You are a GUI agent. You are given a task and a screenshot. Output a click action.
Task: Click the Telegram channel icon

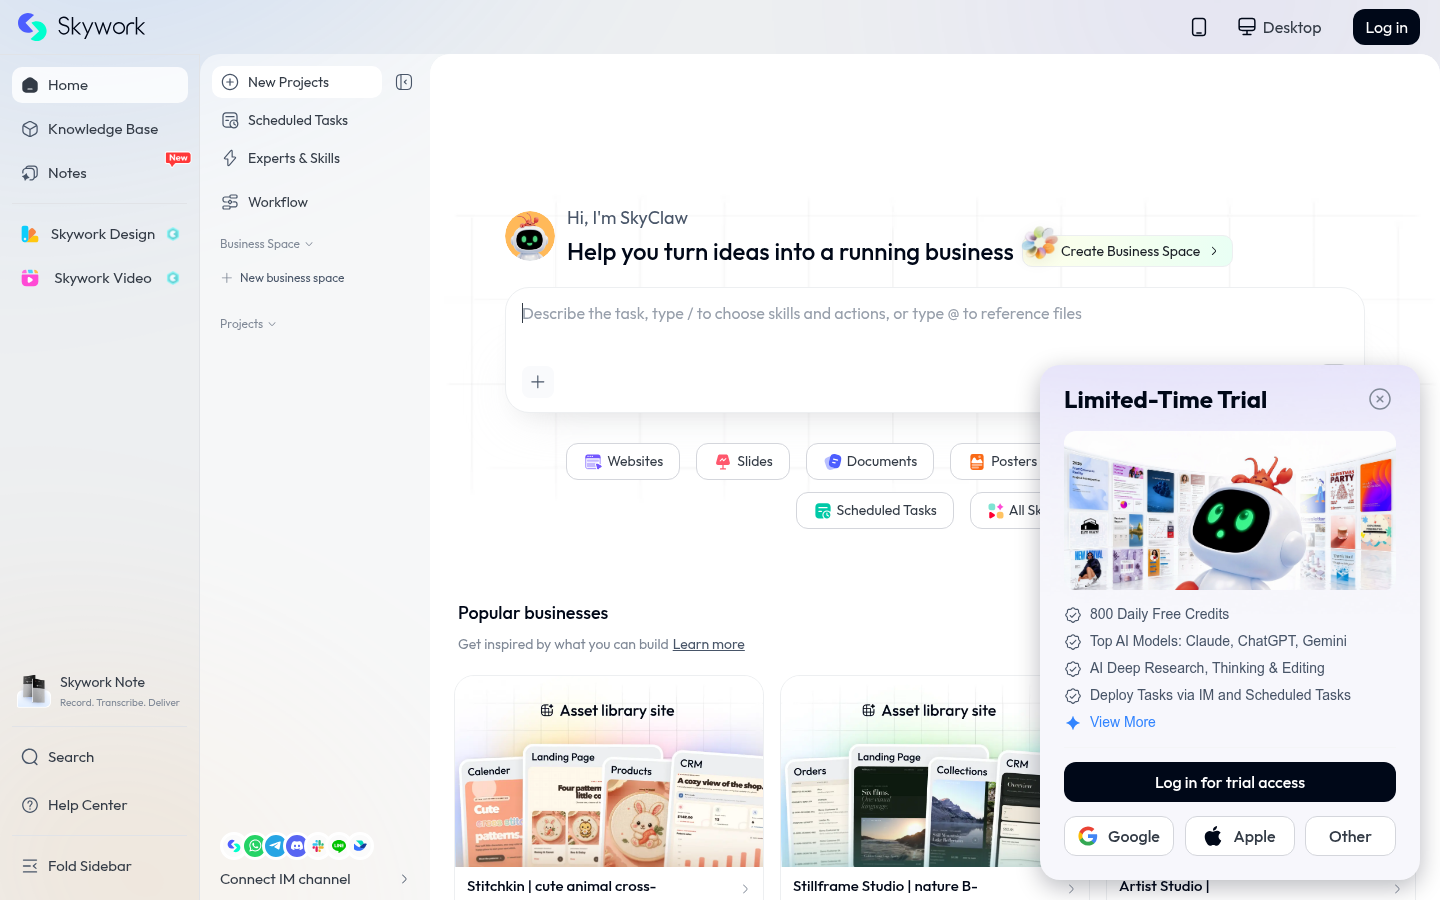click(x=276, y=846)
